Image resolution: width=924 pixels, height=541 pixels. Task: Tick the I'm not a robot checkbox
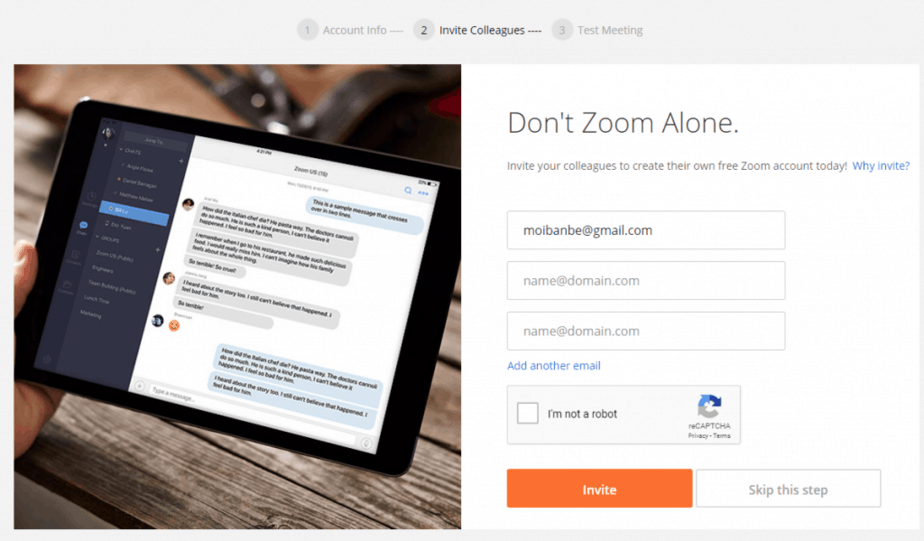pos(527,413)
